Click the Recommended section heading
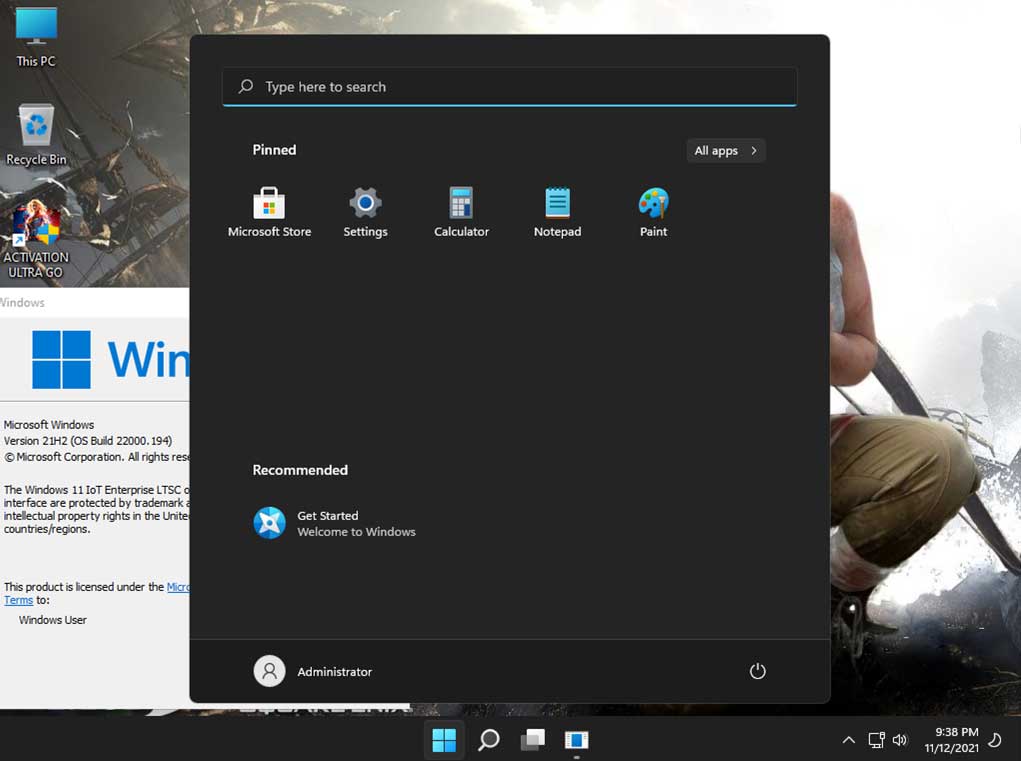The width and height of the screenshot is (1021, 761). click(x=300, y=470)
